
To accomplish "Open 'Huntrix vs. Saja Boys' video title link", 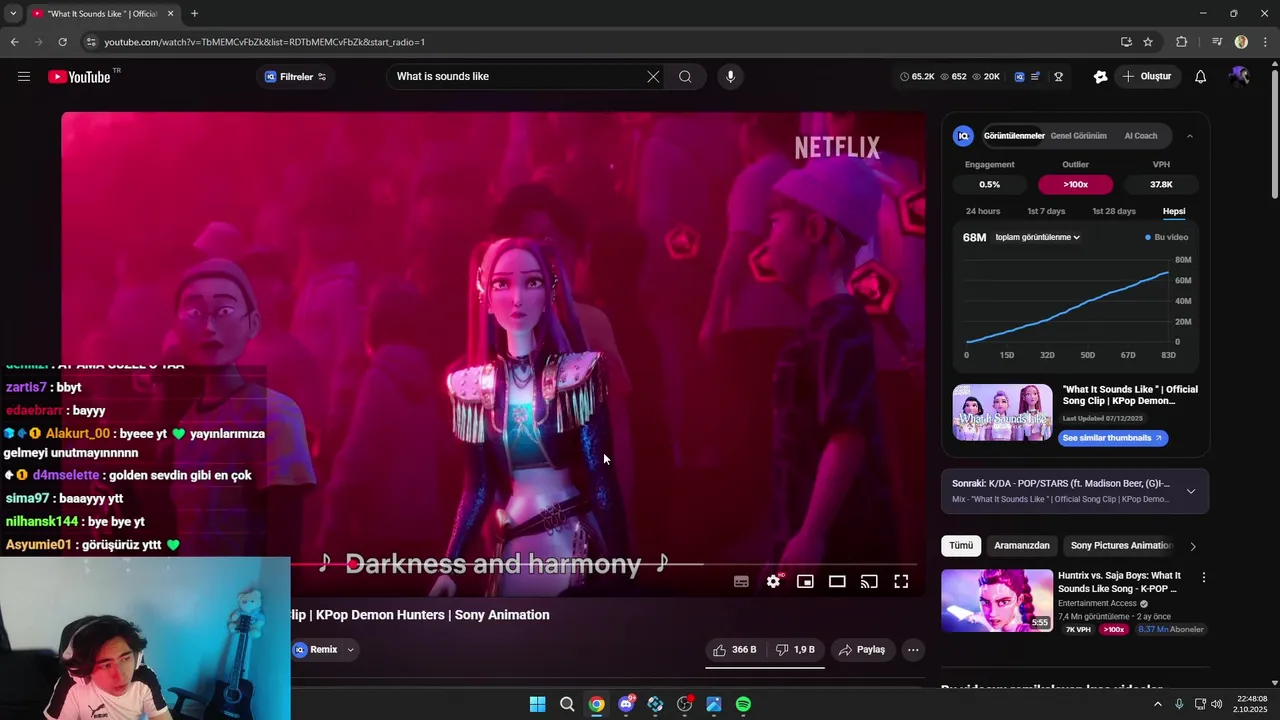I will coord(1119,582).
